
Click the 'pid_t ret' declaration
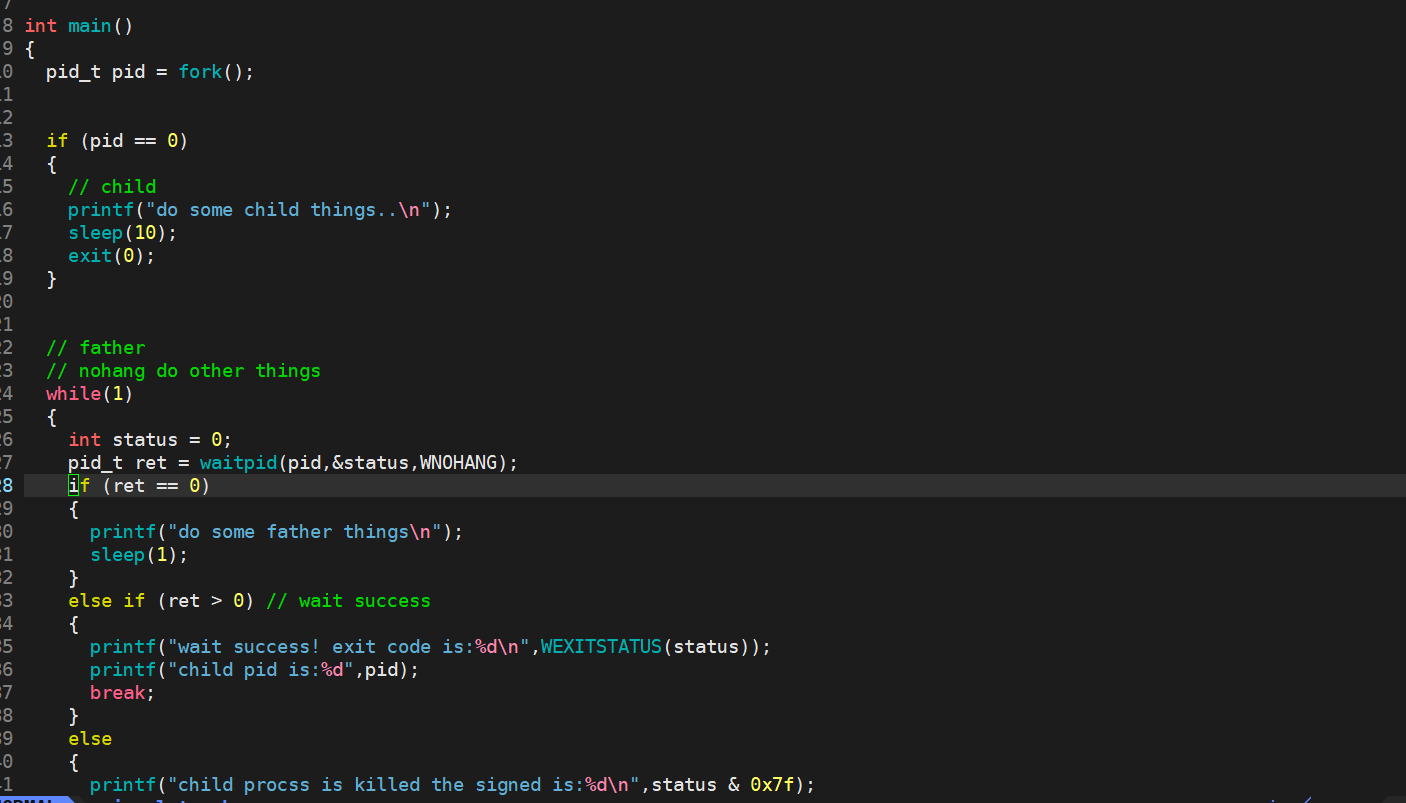coord(117,463)
